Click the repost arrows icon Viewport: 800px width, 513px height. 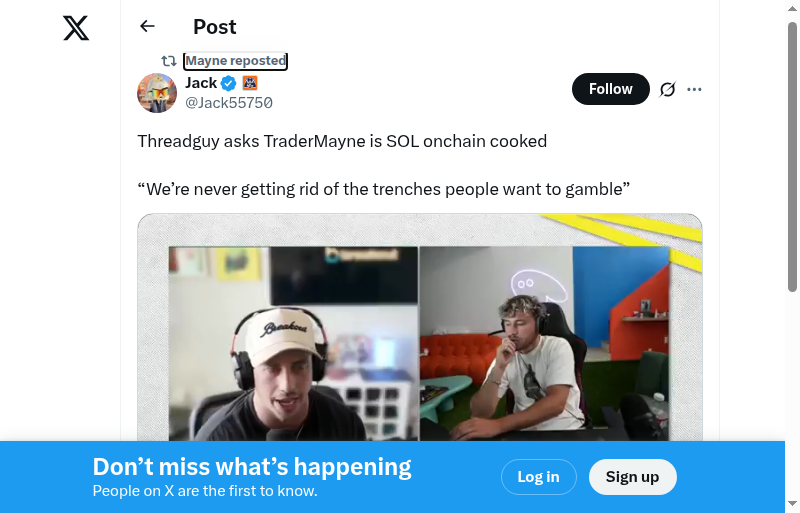pyautogui.click(x=169, y=61)
